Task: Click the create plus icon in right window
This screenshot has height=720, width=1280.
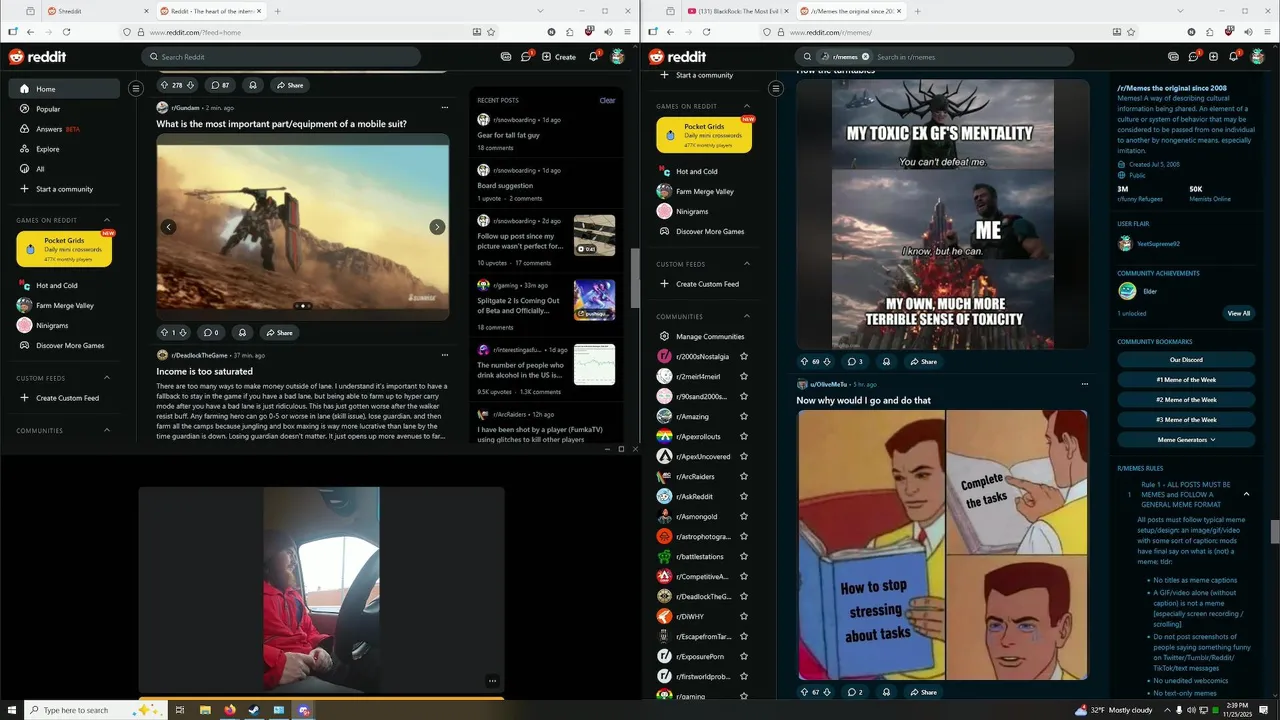Action: (1213, 57)
